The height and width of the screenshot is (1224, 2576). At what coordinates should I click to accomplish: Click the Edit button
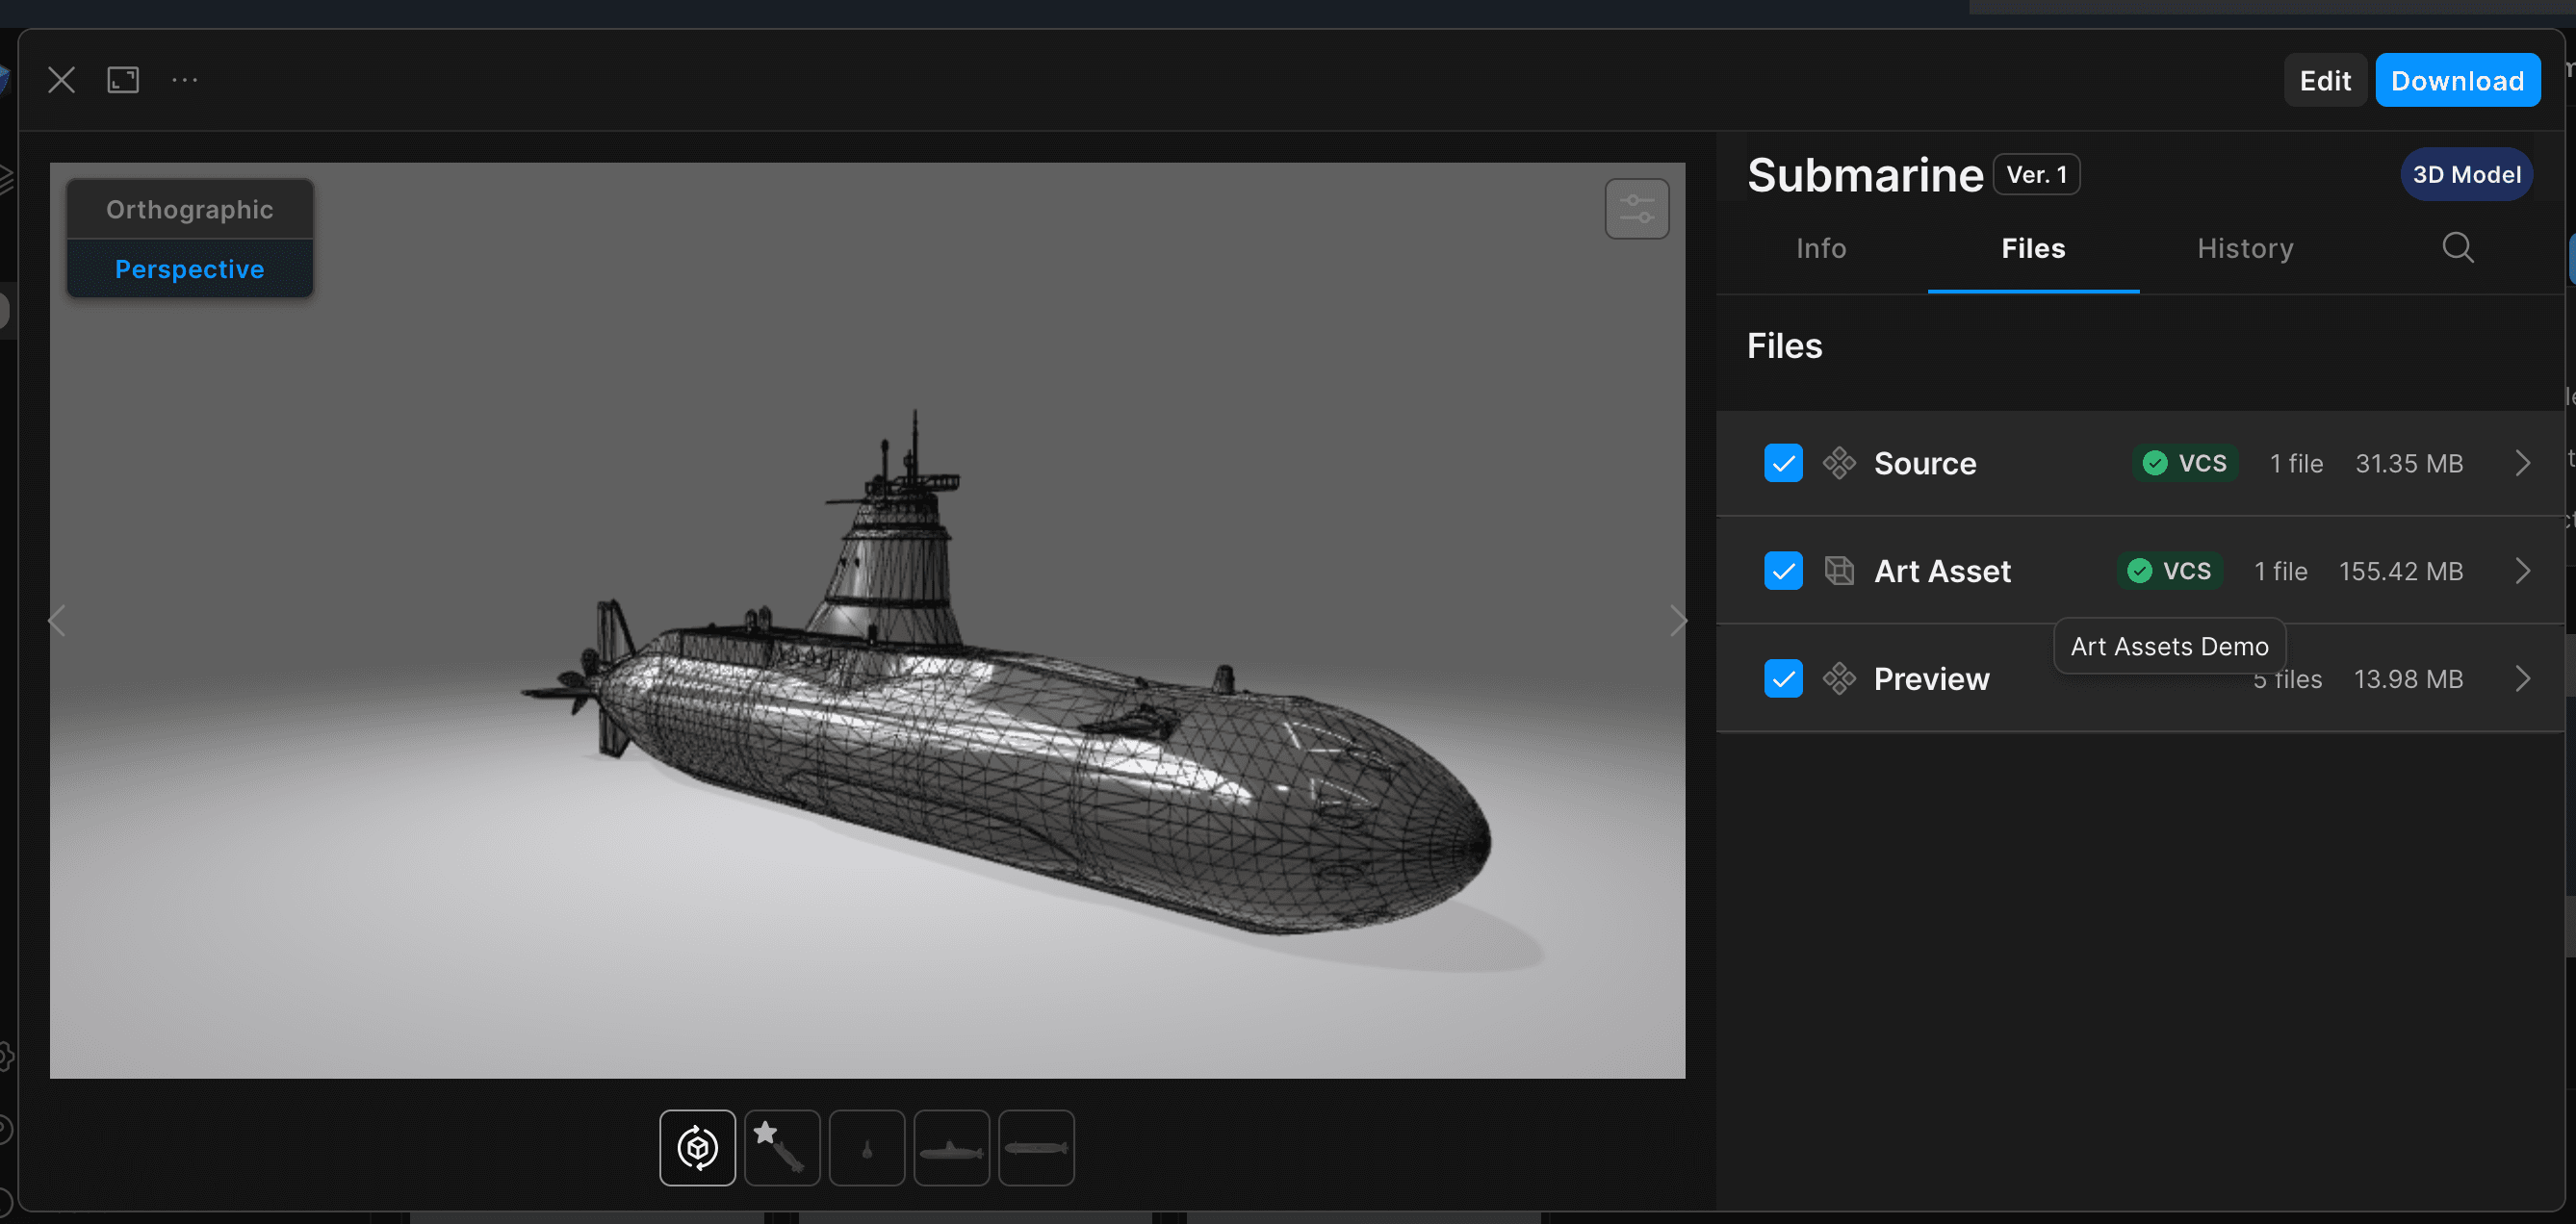tap(2324, 80)
